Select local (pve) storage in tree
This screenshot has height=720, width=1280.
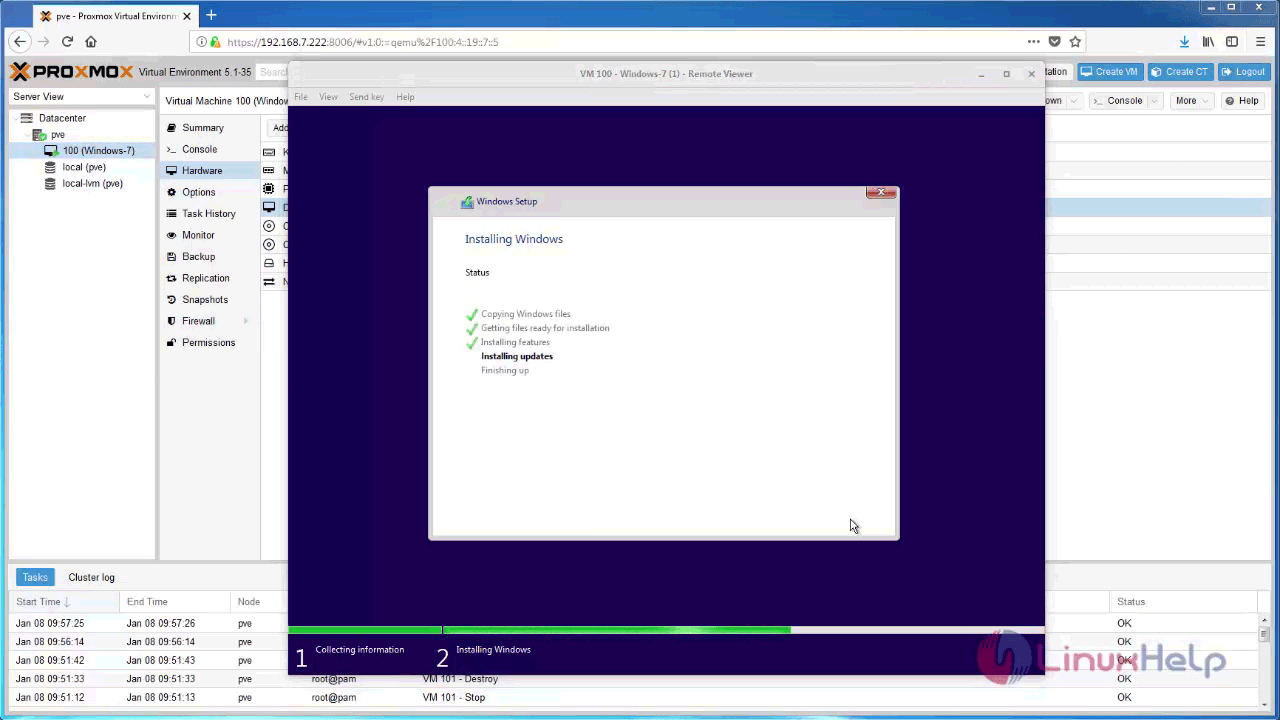click(x=84, y=167)
